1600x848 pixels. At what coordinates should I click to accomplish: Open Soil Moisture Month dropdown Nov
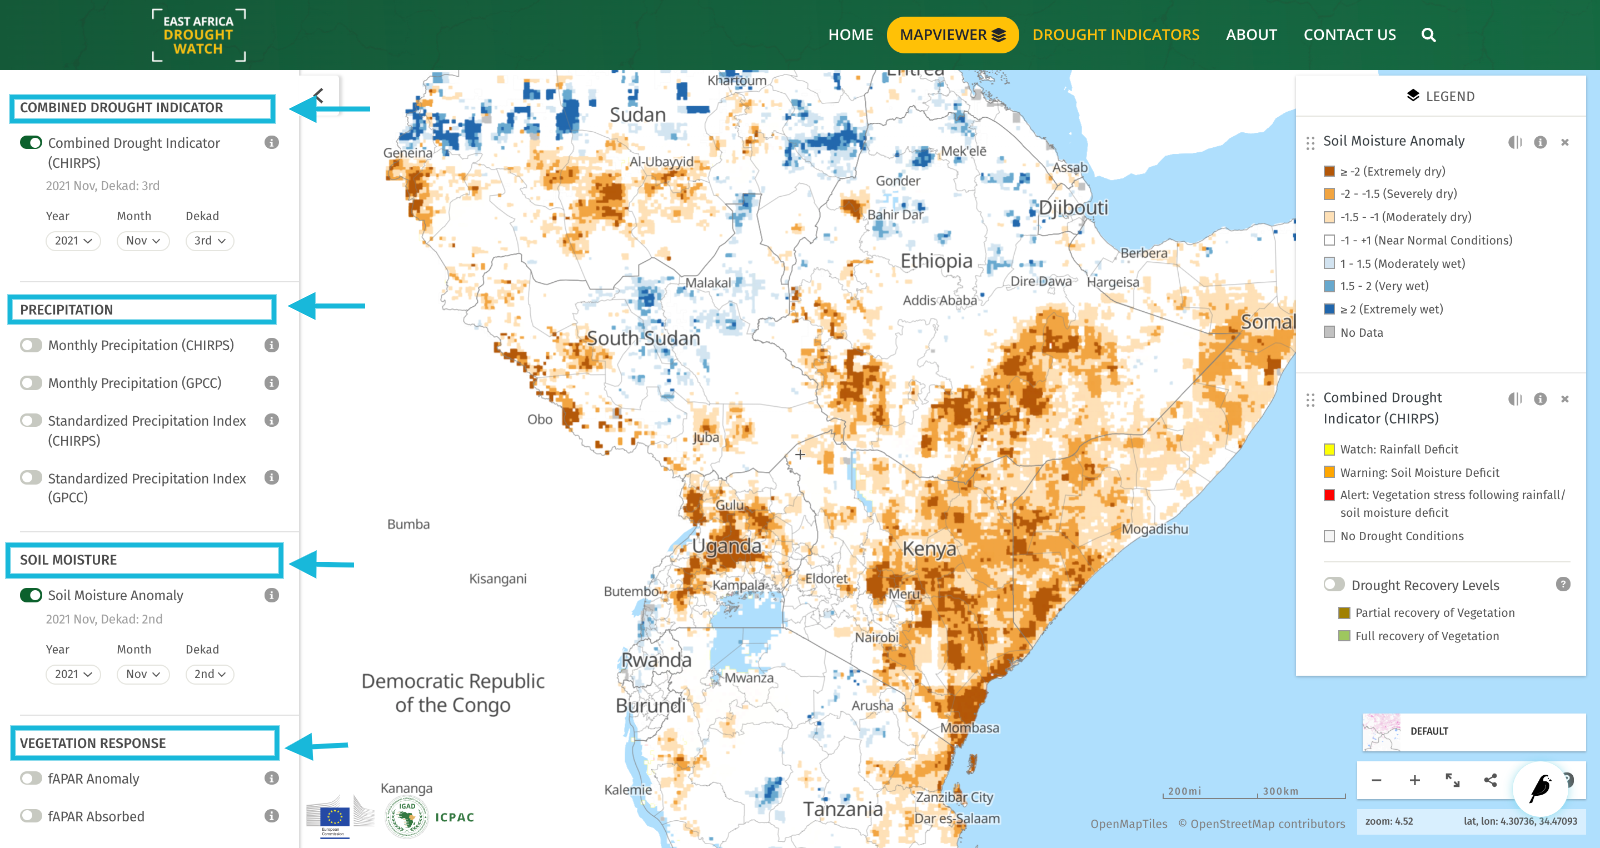coord(143,674)
